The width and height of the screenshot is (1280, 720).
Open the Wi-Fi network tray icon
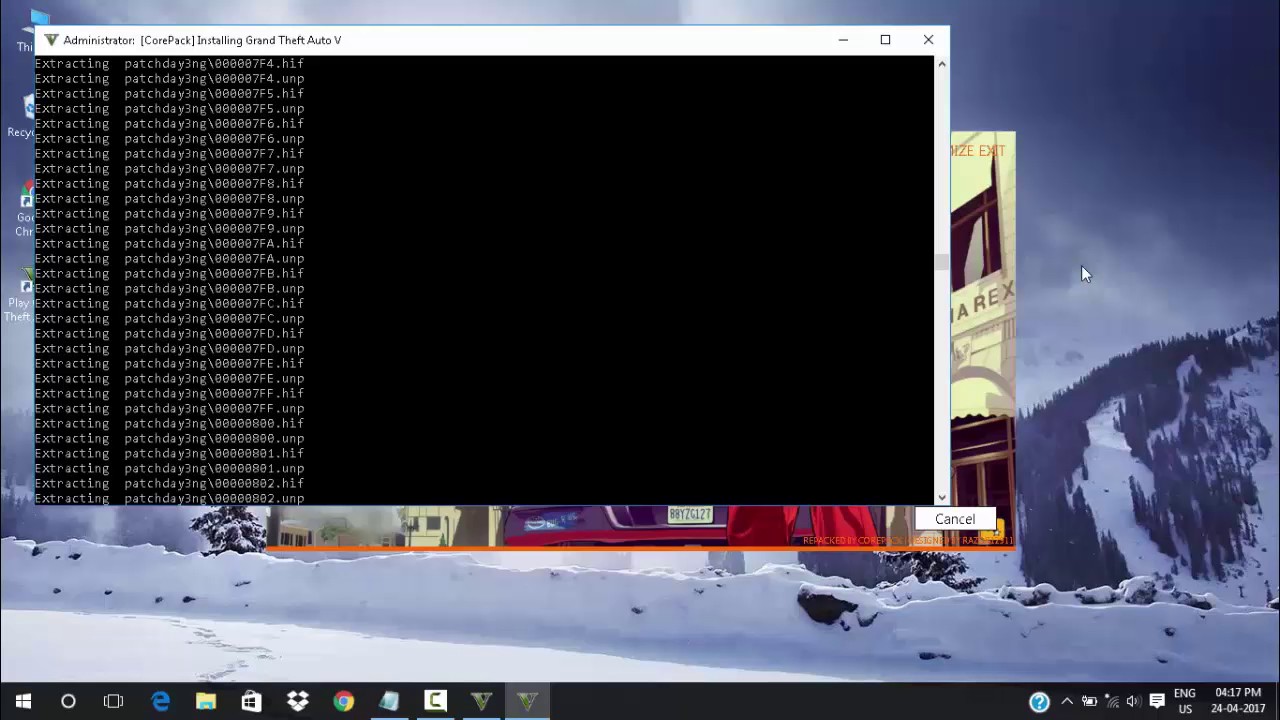click(1112, 702)
